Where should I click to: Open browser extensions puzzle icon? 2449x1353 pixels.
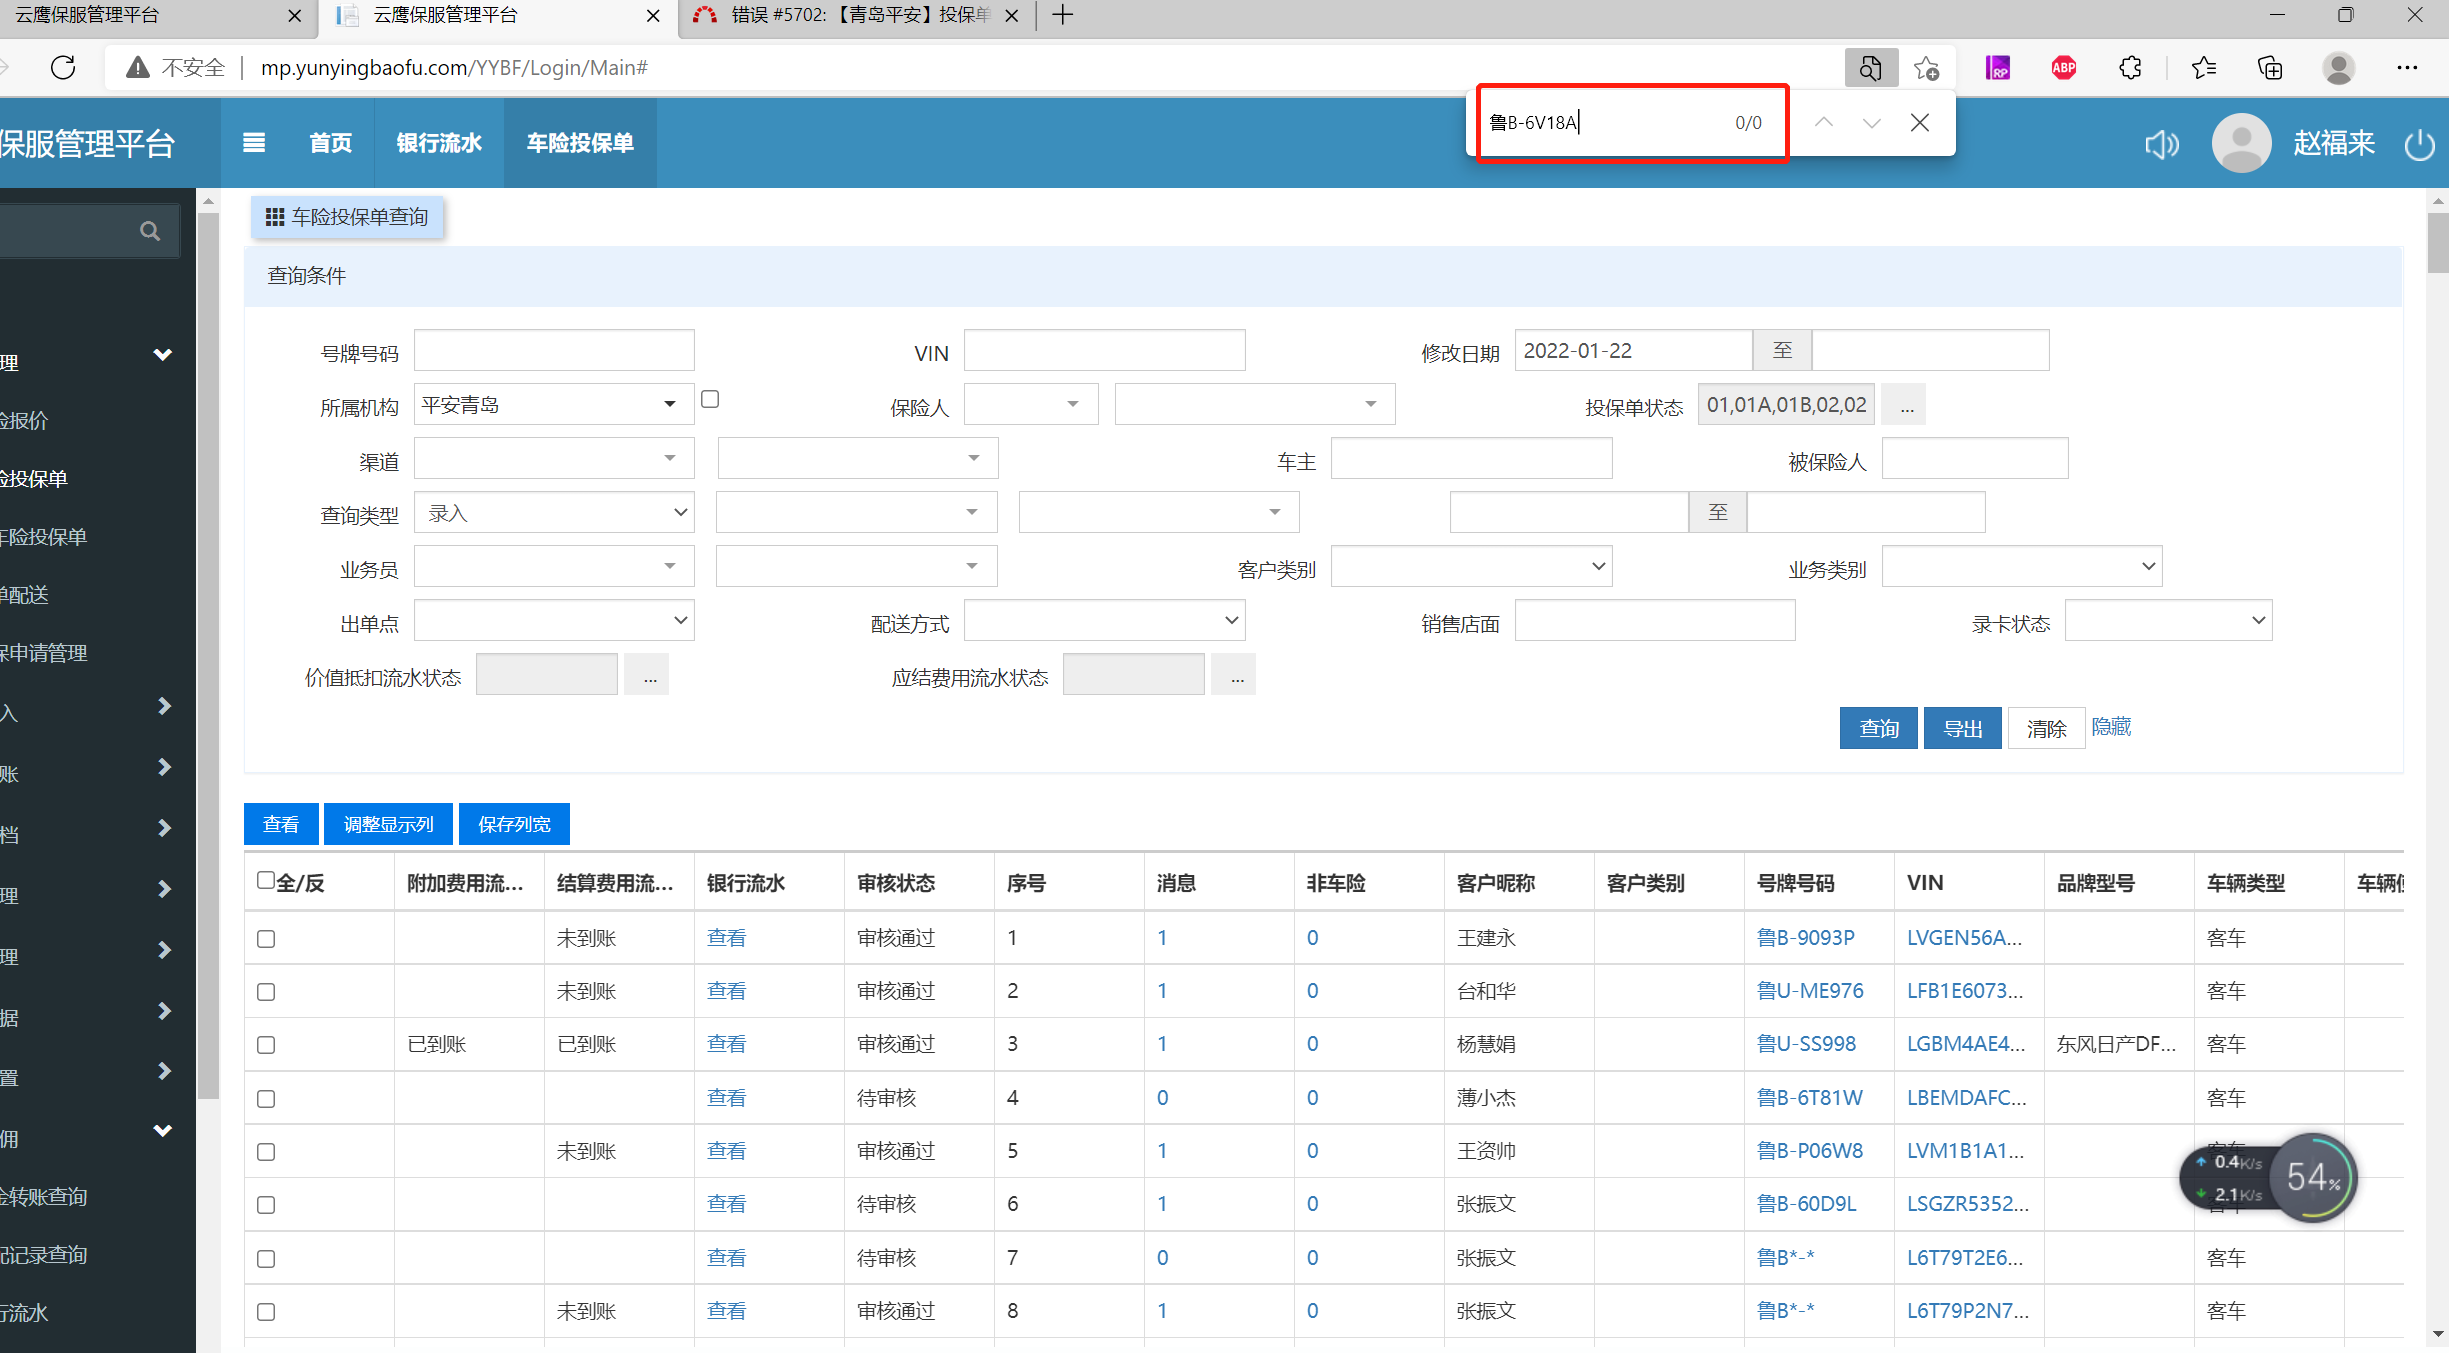2130,68
